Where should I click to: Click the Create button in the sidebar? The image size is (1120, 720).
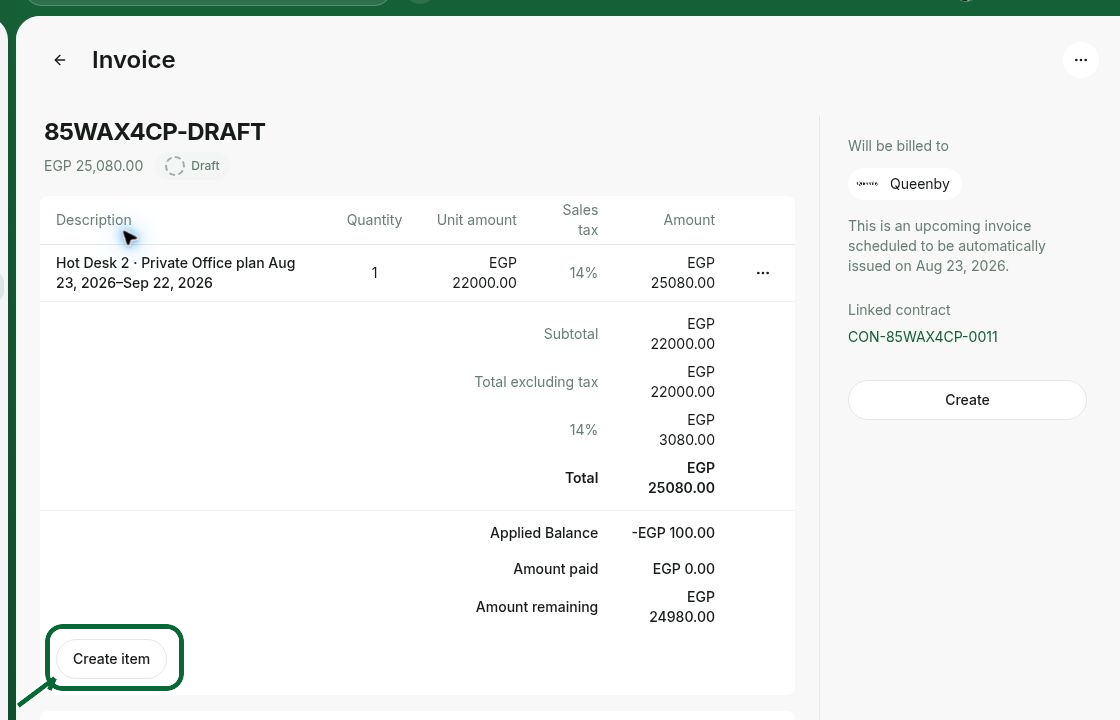coord(966,400)
